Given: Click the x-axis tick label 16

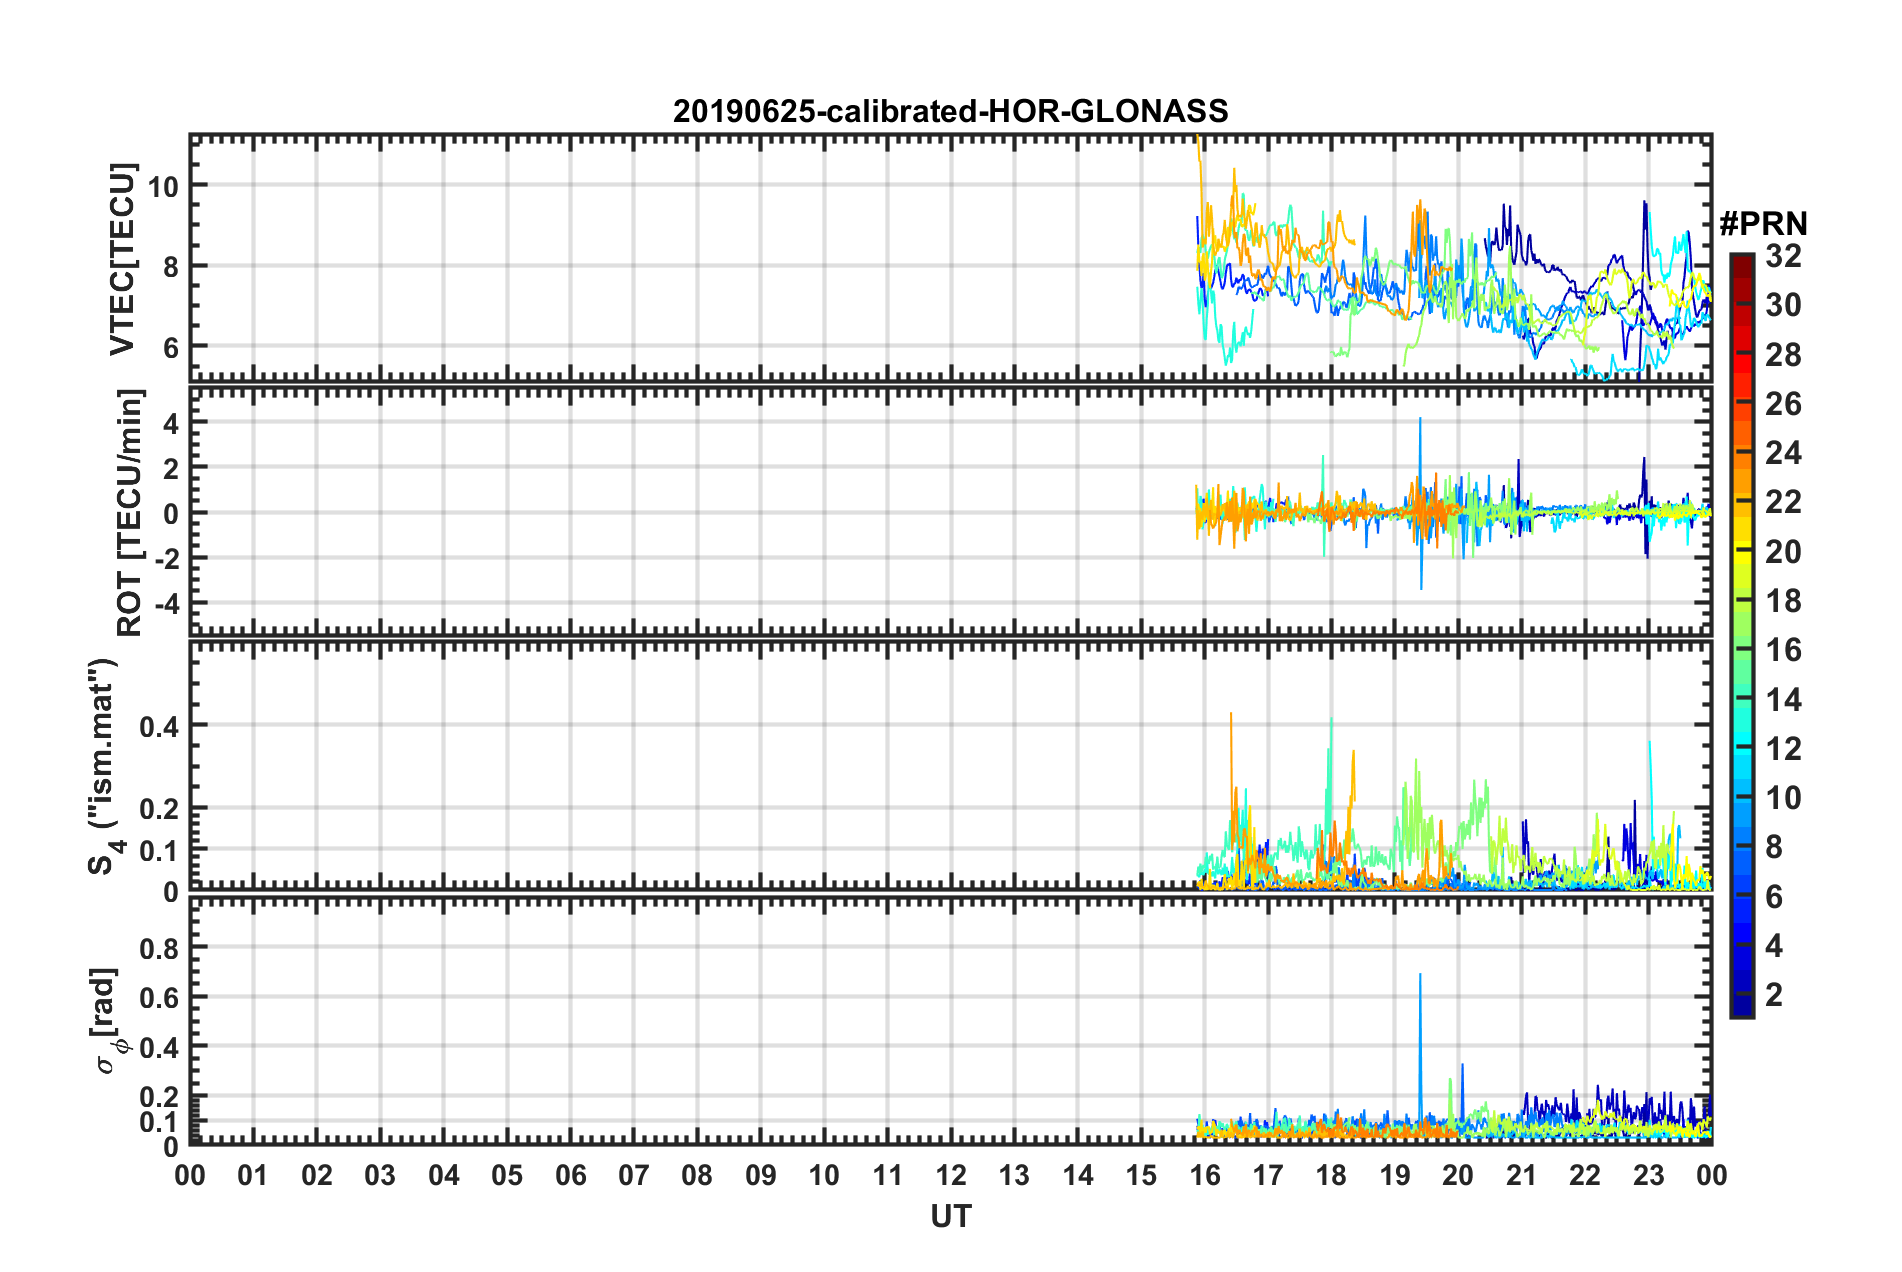Looking at the screenshot, I should click(x=1205, y=1175).
